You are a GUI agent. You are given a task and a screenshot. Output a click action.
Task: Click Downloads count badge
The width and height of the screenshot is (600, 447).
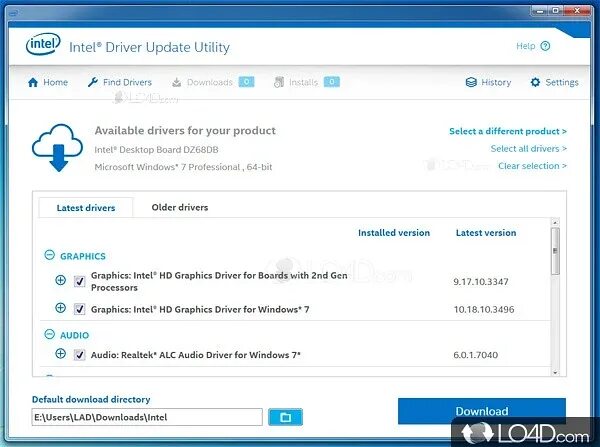point(246,82)
